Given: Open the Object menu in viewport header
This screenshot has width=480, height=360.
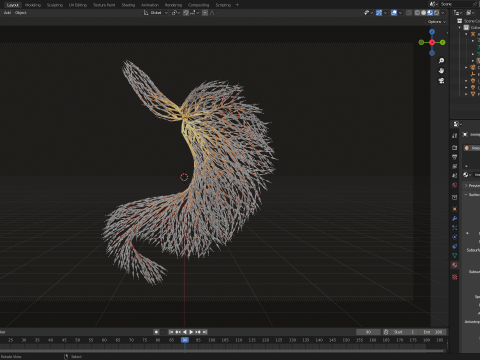Looking at the screenshot, I should 20,13.
